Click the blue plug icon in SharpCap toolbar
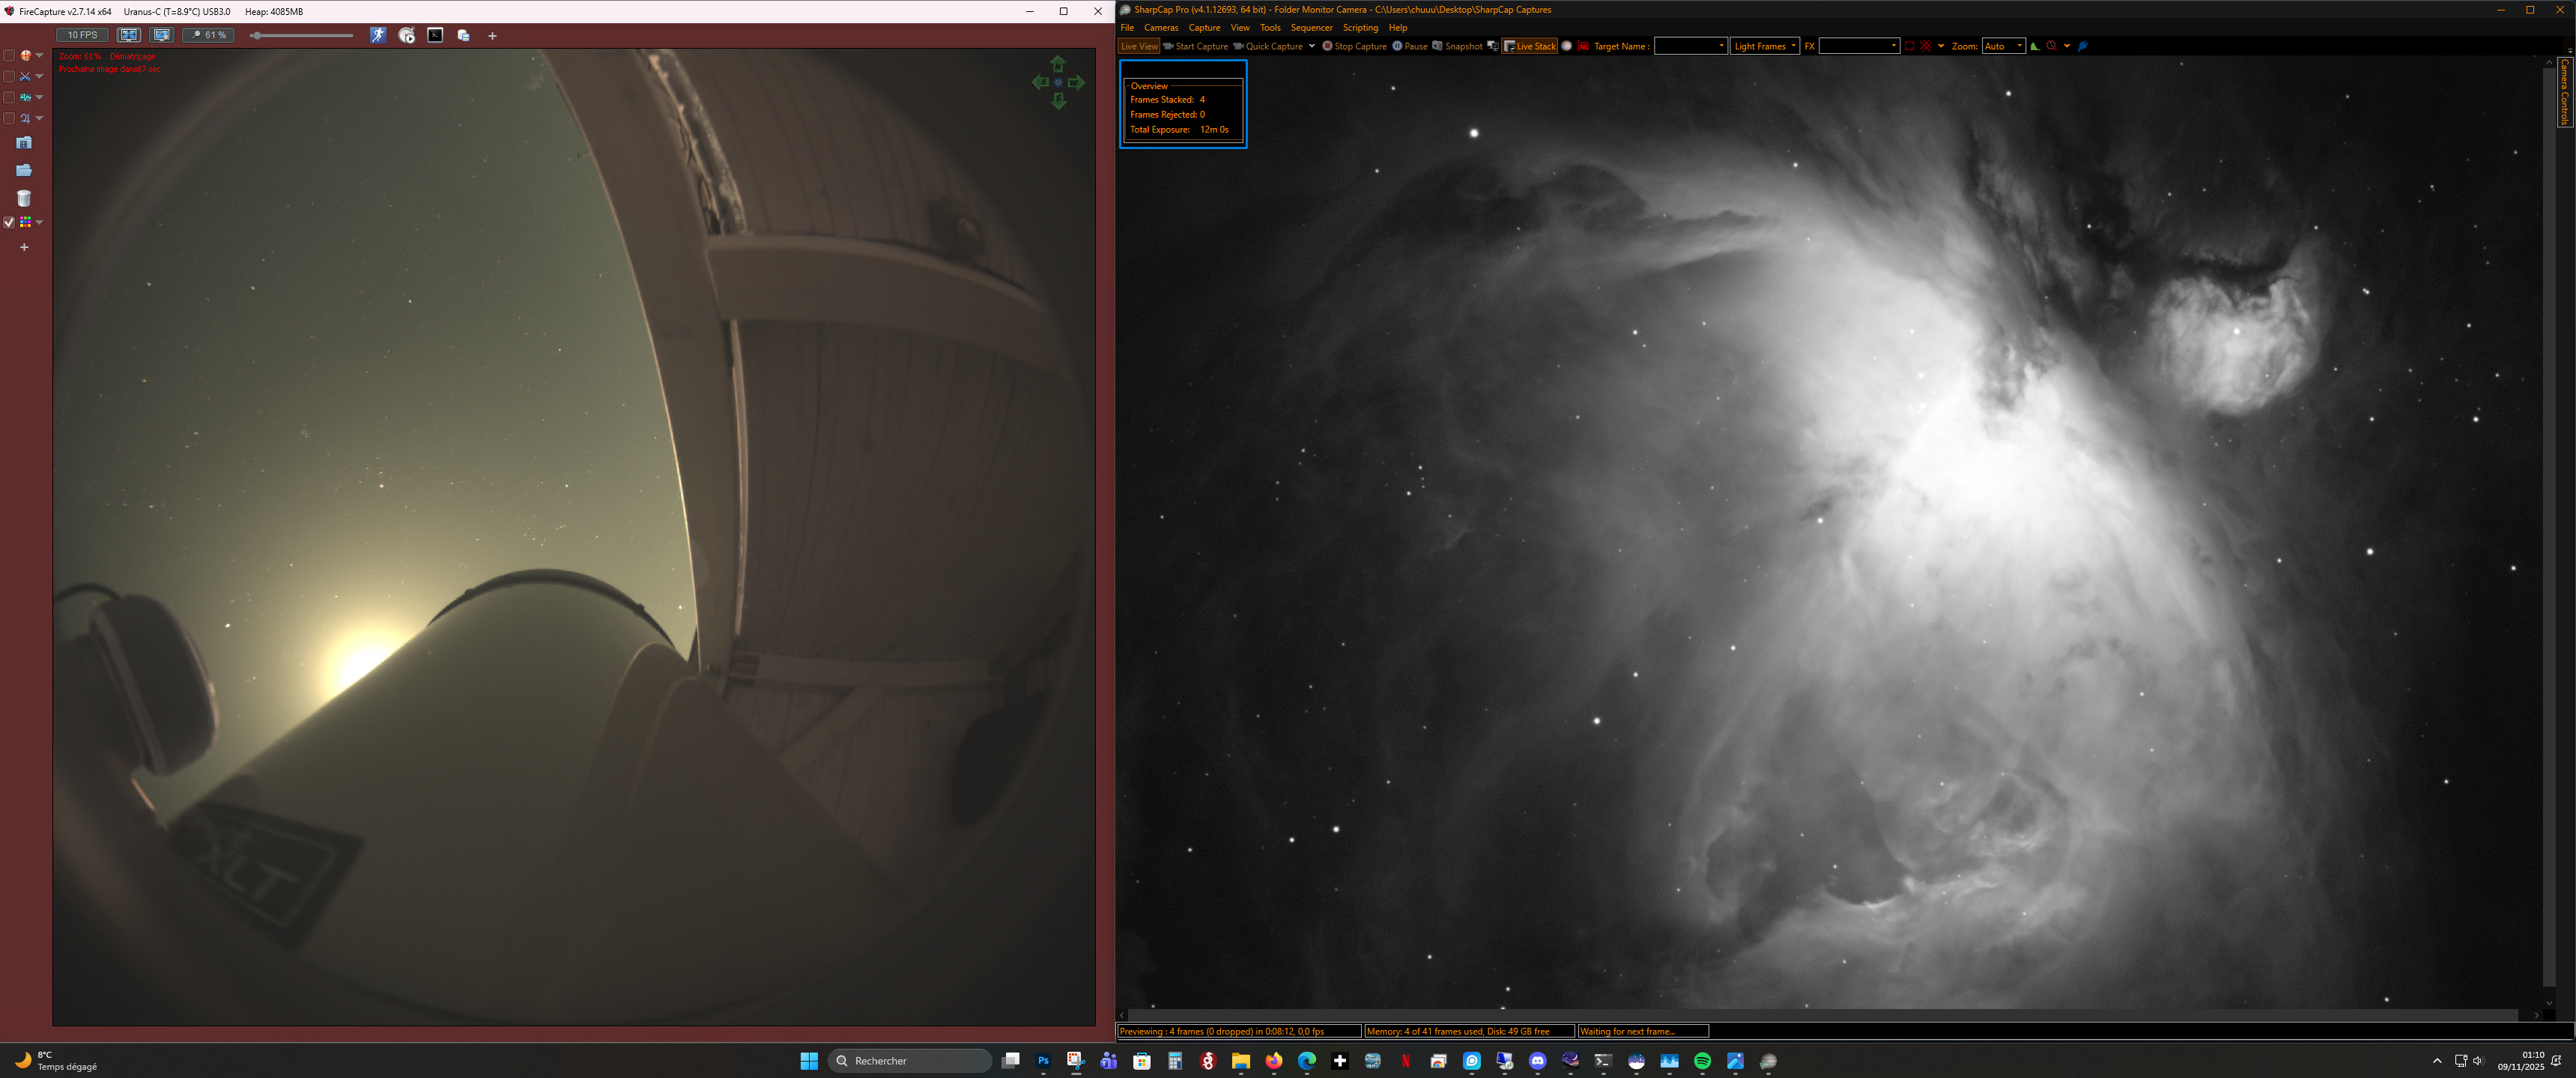 tap(2083, 46)
